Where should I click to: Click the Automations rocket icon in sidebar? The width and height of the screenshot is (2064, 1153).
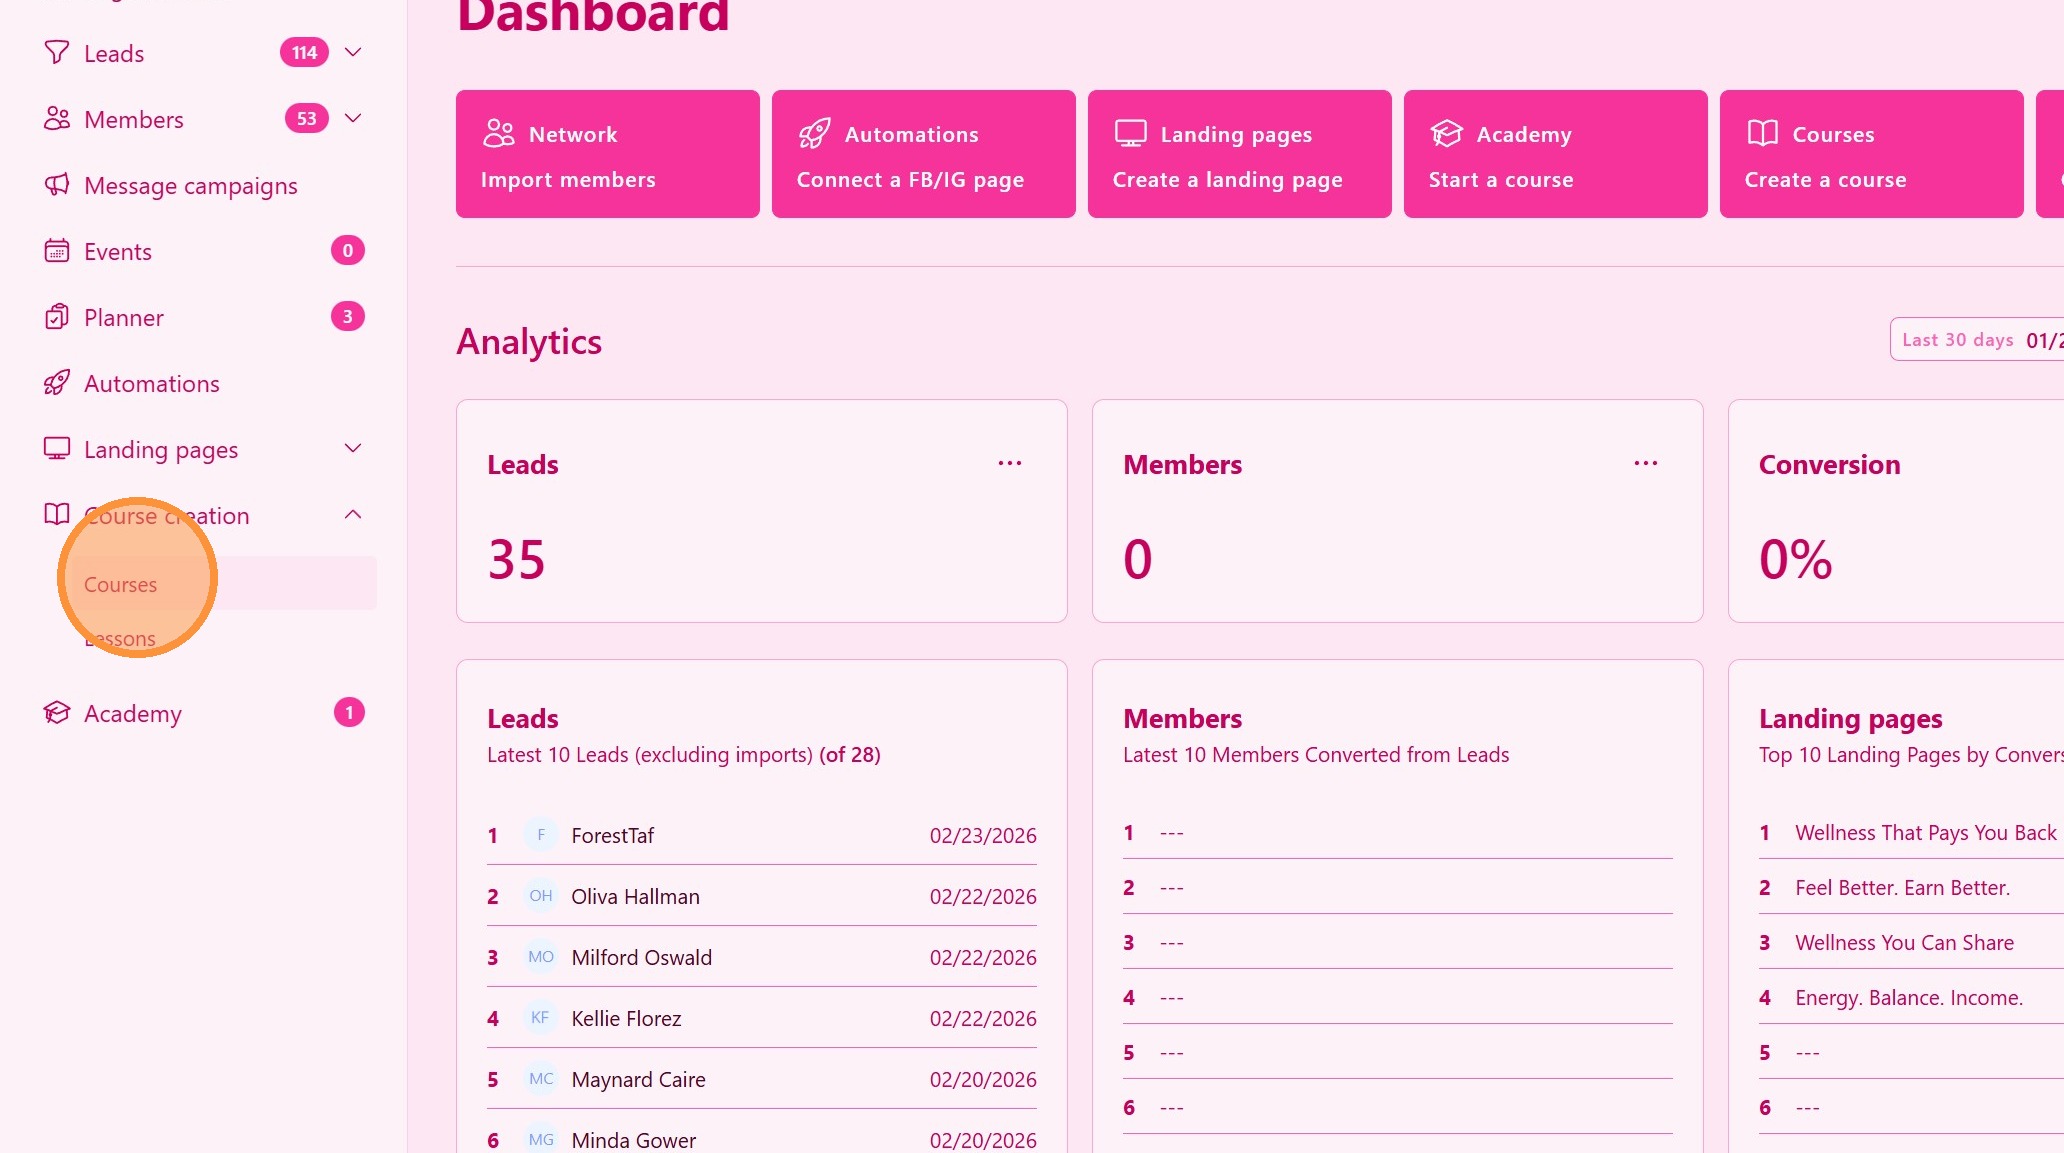click(57, 383)
